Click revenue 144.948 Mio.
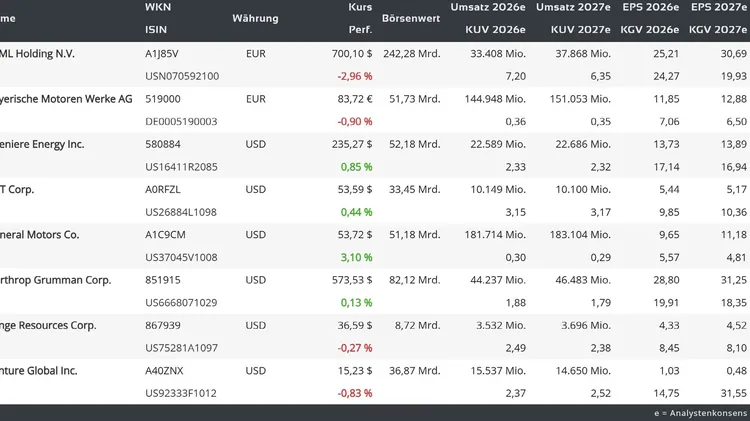 [x=495, y=99]
